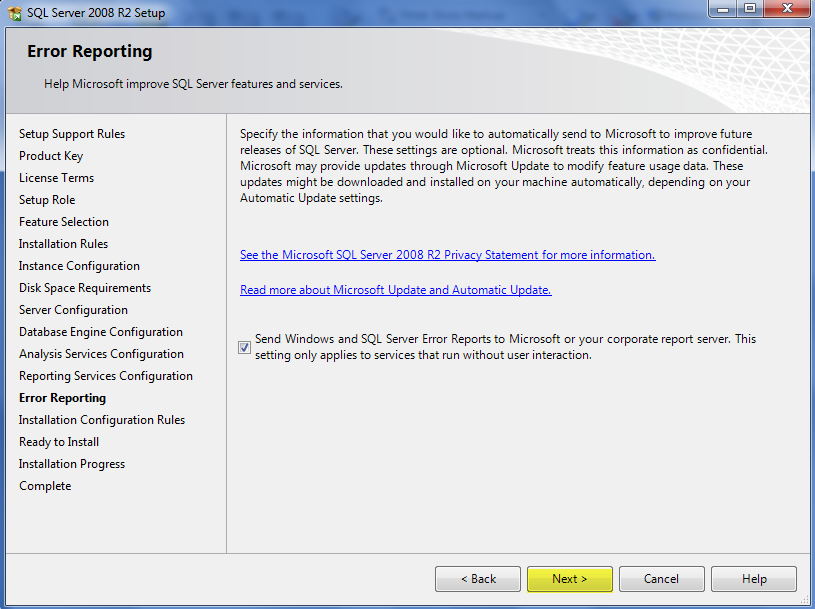Select Setup Role step
Screen dimensions: 815x609
[47, 200]
